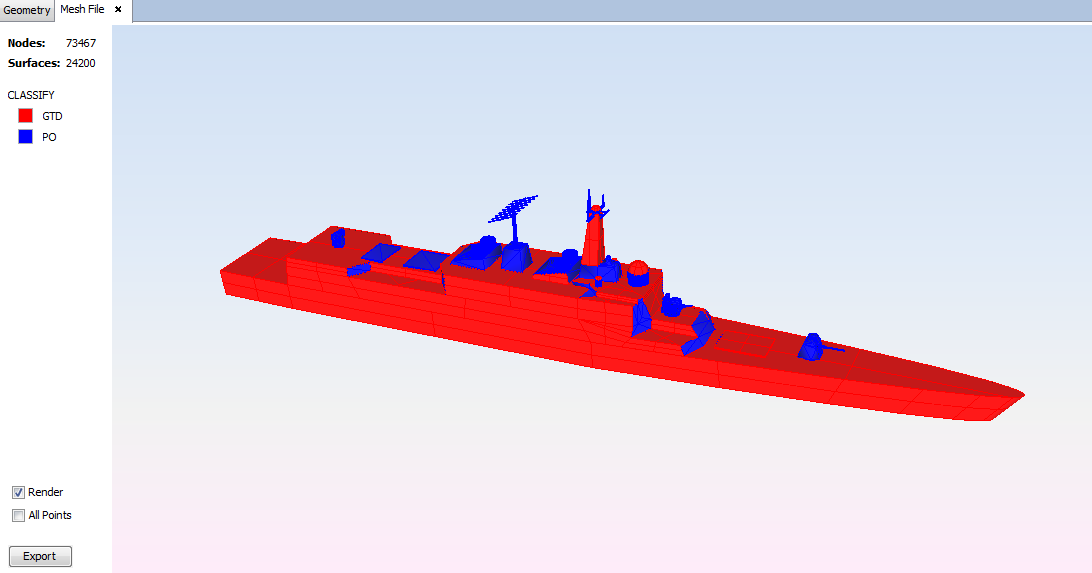The height and width of the screenshot is (573, 1092).
Task: Select the GTD classification label
Action: (x=52, y=116)
